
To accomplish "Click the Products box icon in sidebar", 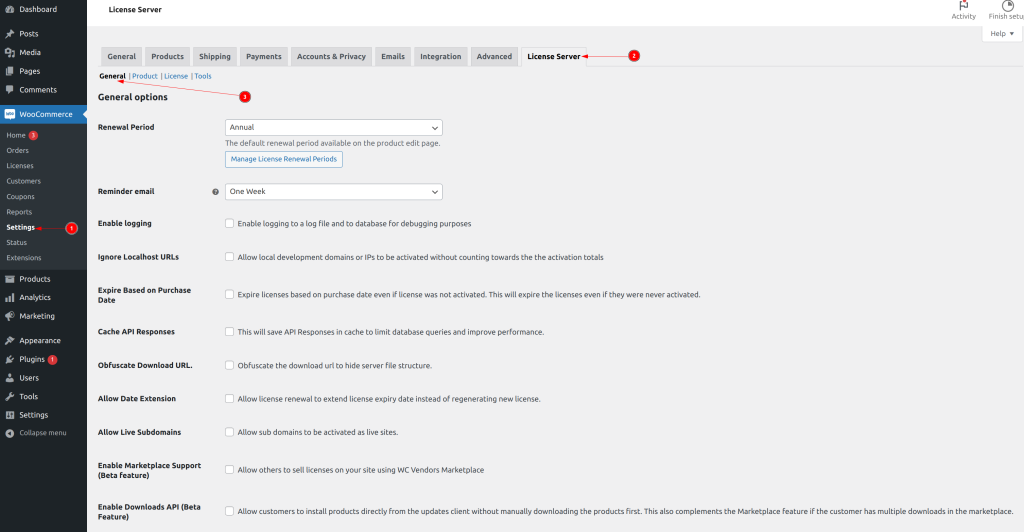I will (9, 279).
